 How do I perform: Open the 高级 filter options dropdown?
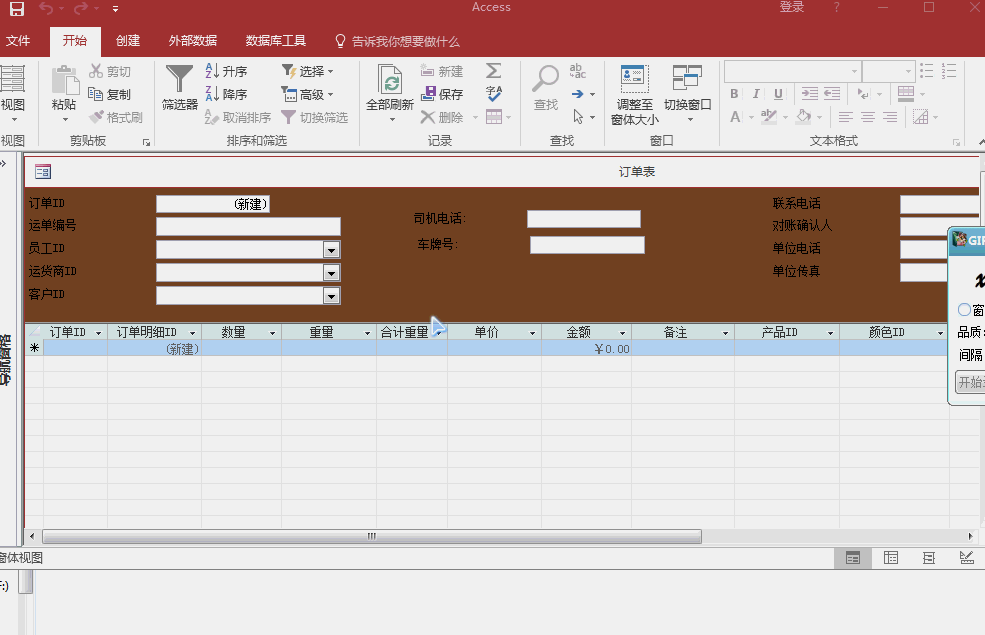click(x=307, y=94)
